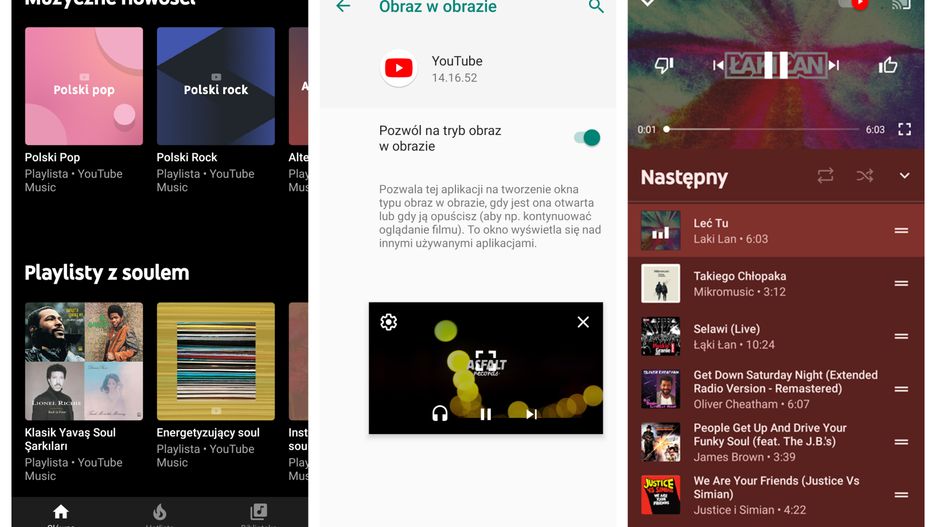The image size is (936, 527).
Task: Open search in the Obraz w obrazie screen
Action: pyautogui.click(x=596, y=6)
